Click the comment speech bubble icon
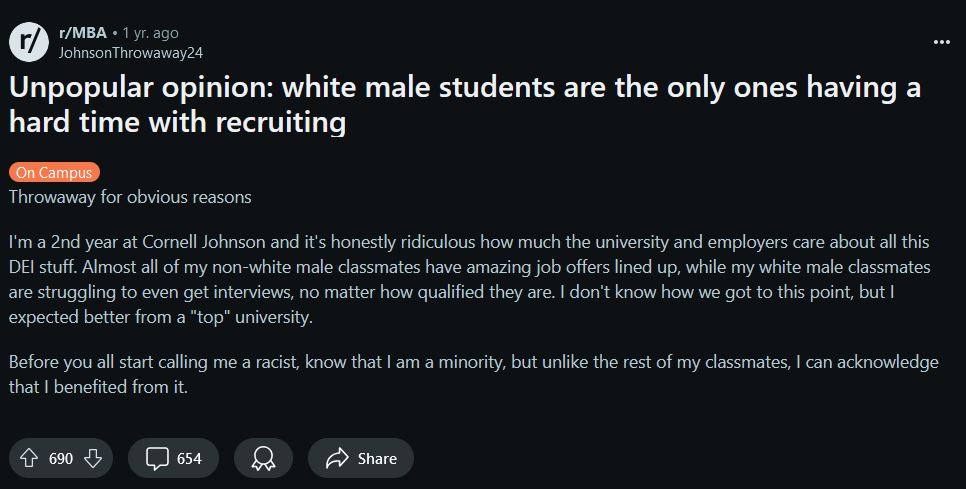The image size is (966, 489). [157, 458]
